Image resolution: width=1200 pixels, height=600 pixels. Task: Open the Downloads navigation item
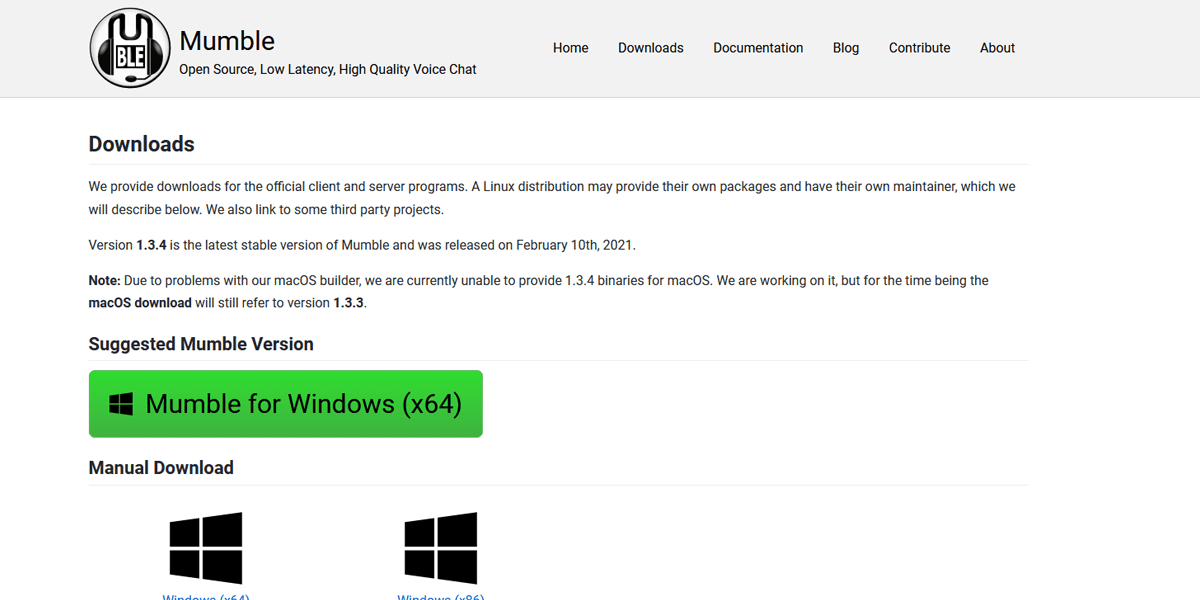(x=651, y=48)
